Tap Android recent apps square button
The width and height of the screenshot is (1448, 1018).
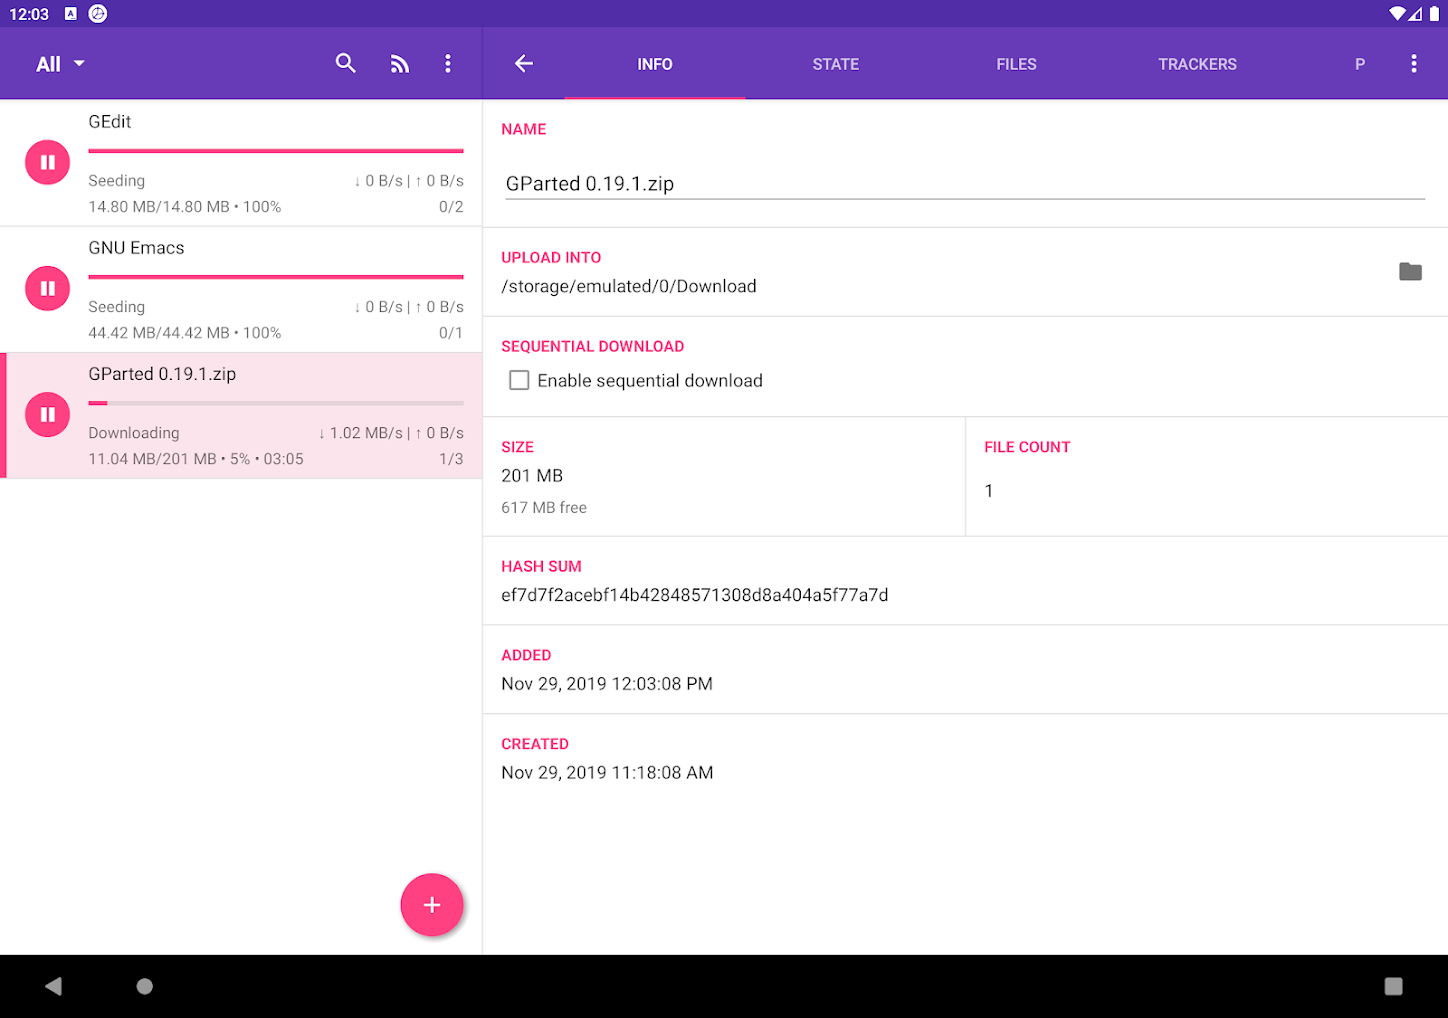point(1393,986)
